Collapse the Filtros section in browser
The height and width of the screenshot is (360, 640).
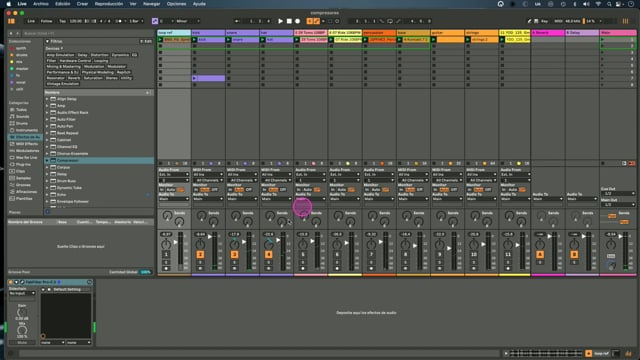pyautogui.click(x=47, y=41)
